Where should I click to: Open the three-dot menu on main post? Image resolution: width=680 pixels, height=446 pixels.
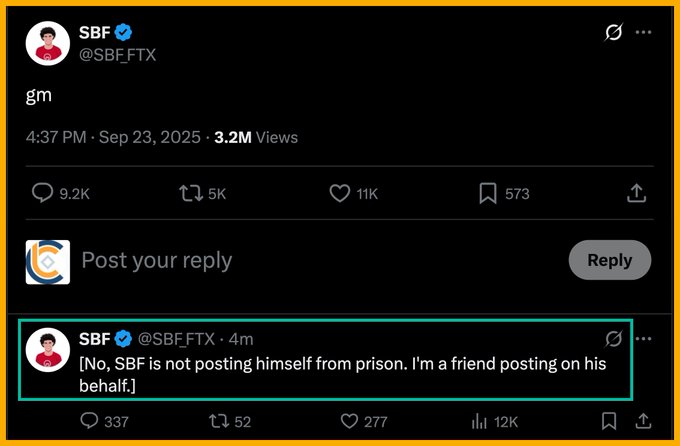643,33
